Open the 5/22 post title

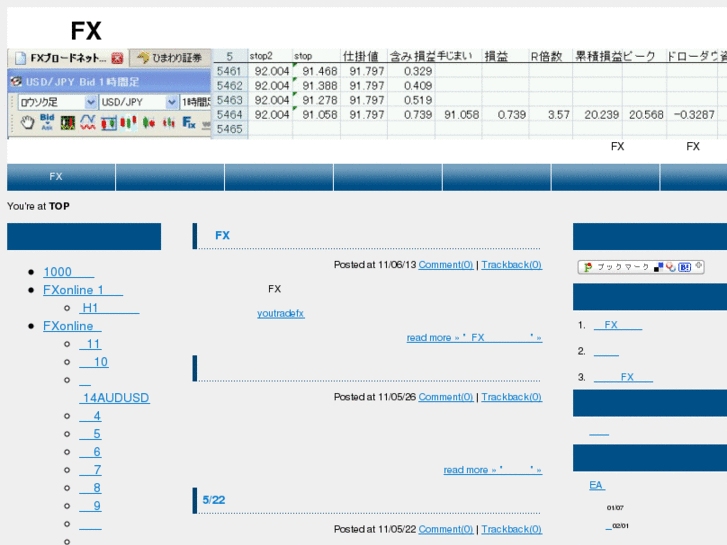[x=214, y=500]
